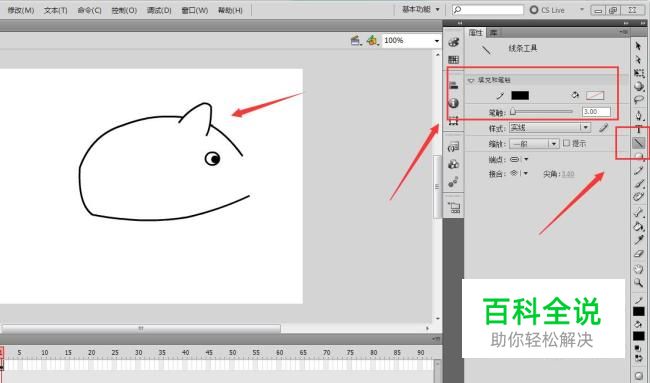This screenshot has height=383, width=650.
Task: Collapse the 填充和笔触 section
Action: pyautogui.click(x=471, y=80)
